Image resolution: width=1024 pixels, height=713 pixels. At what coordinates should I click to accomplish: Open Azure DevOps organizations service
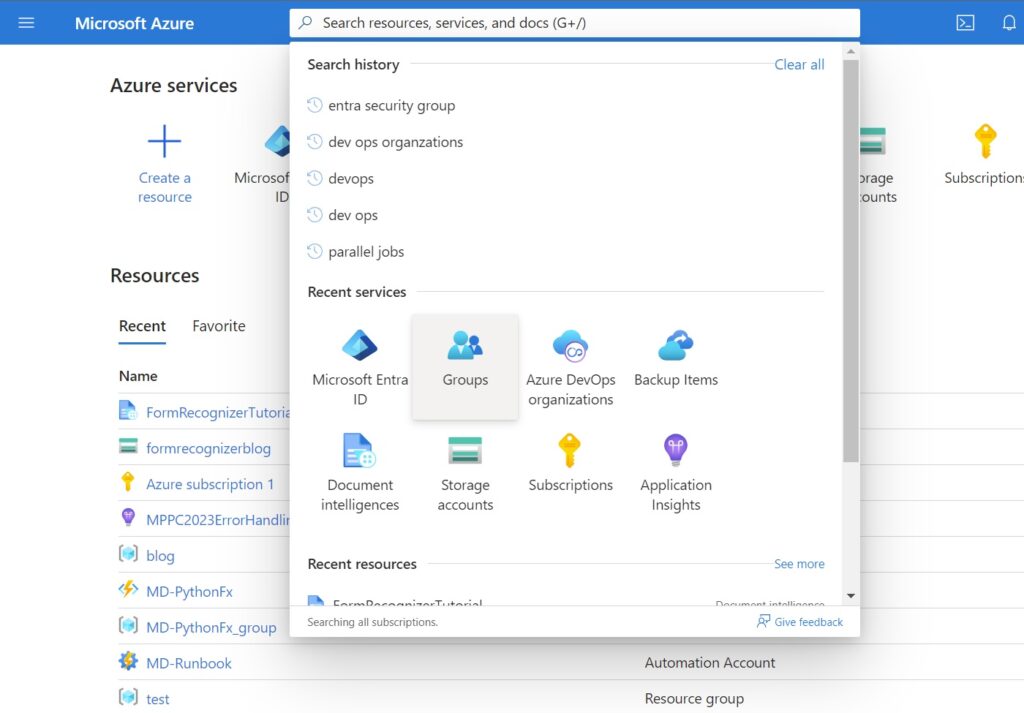tap(571, 367)
